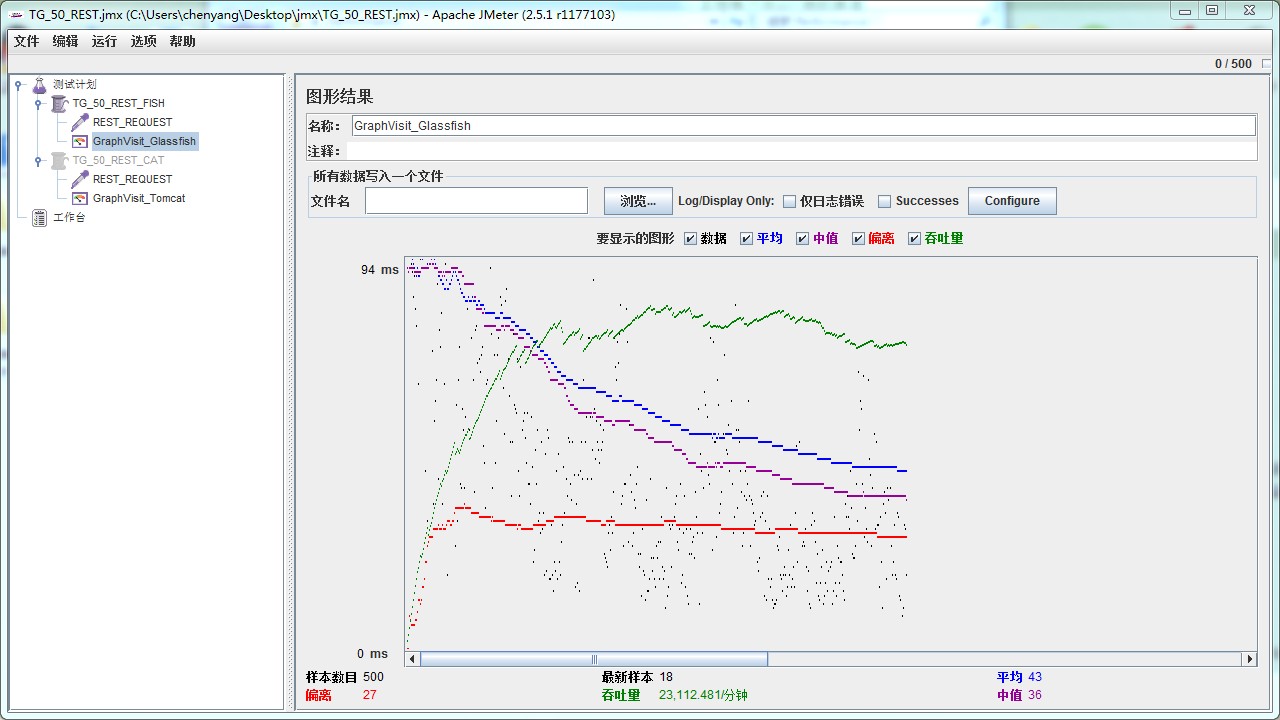Viewport: 1280px width, 720px height.
Task: Check the Successes checkbox
Action: point(884,200)
